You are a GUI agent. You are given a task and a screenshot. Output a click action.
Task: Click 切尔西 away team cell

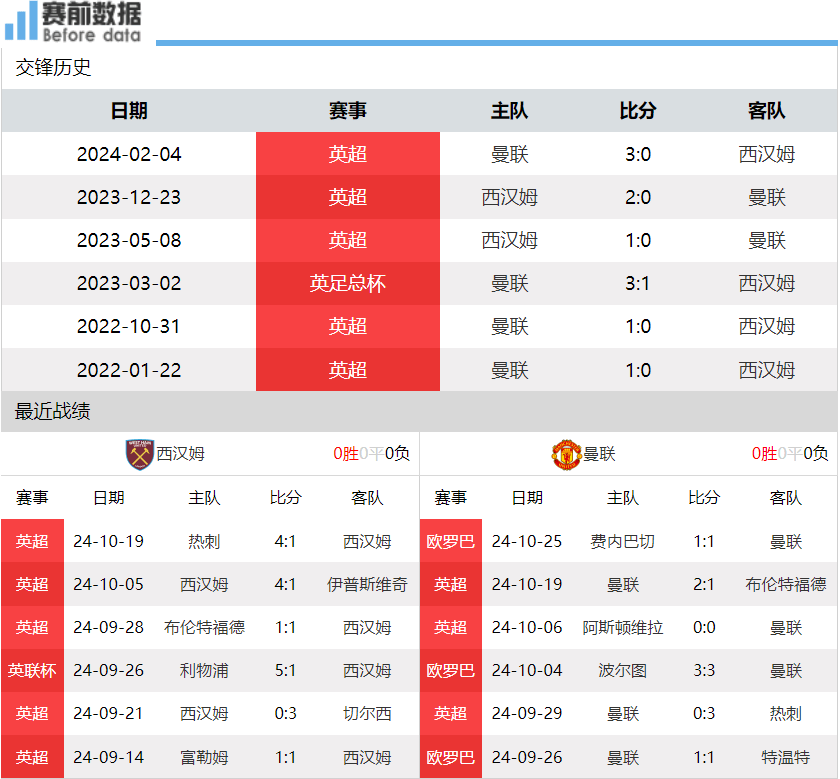(x=368, y=713)
